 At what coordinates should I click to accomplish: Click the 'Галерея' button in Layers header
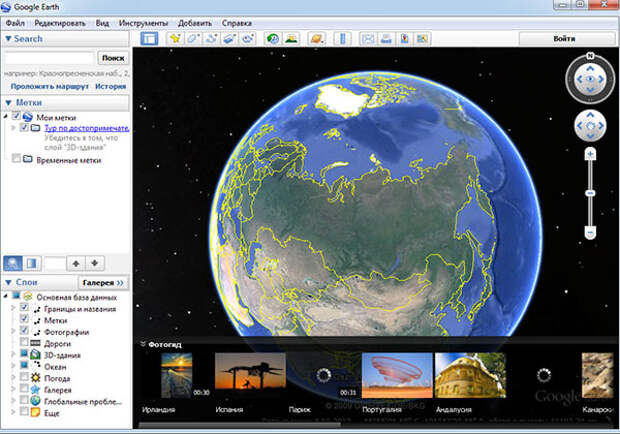point(103,282)
